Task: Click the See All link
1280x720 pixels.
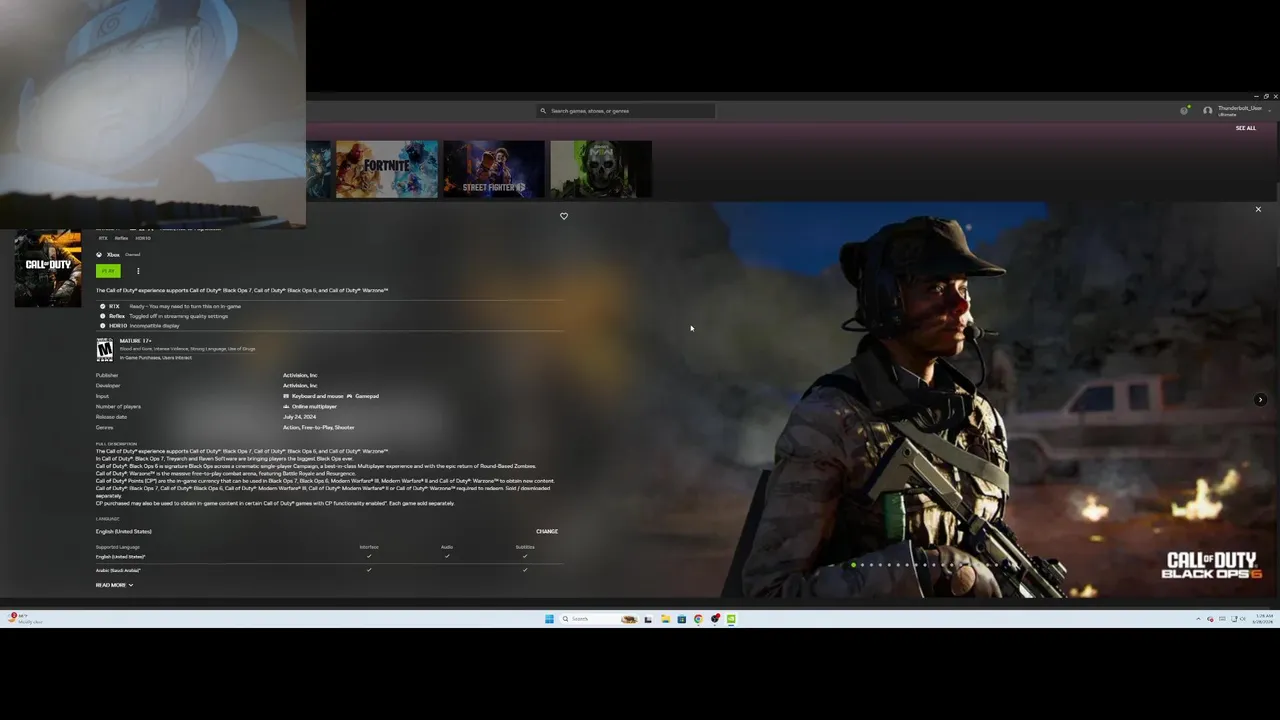Action: (x=1245, y=128)
